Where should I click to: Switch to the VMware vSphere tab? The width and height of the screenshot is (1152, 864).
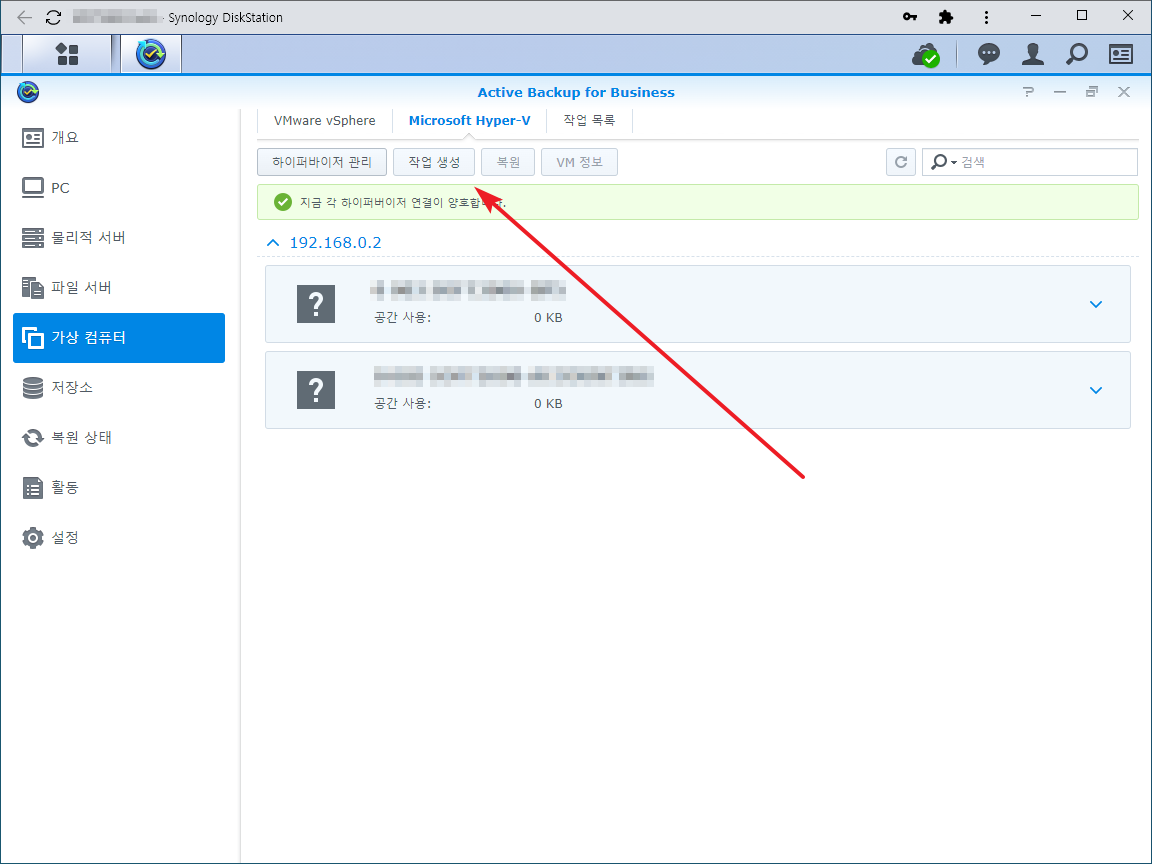[x=325, y=120]
